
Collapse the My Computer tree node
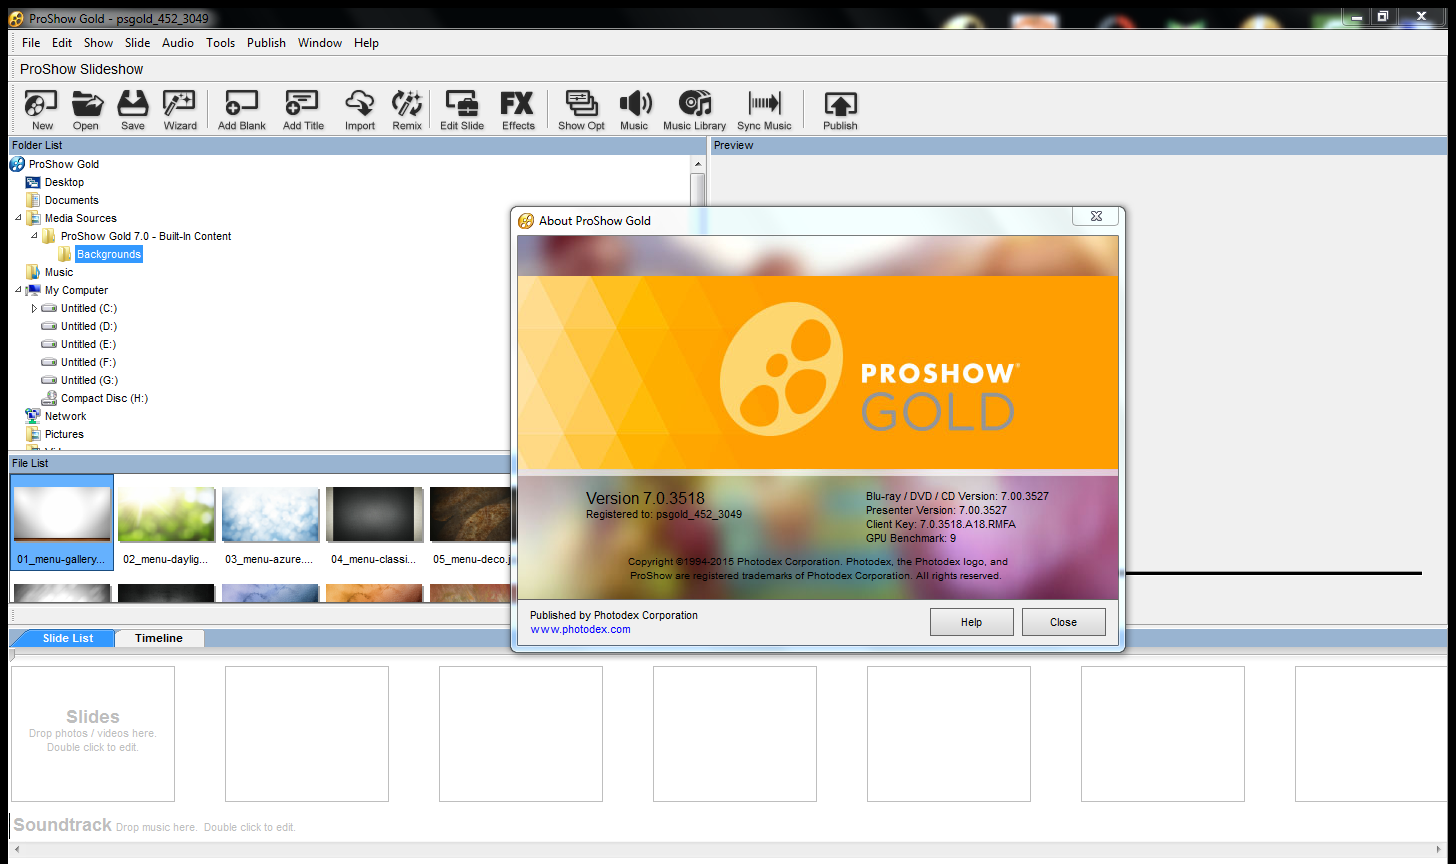point(18,290)
